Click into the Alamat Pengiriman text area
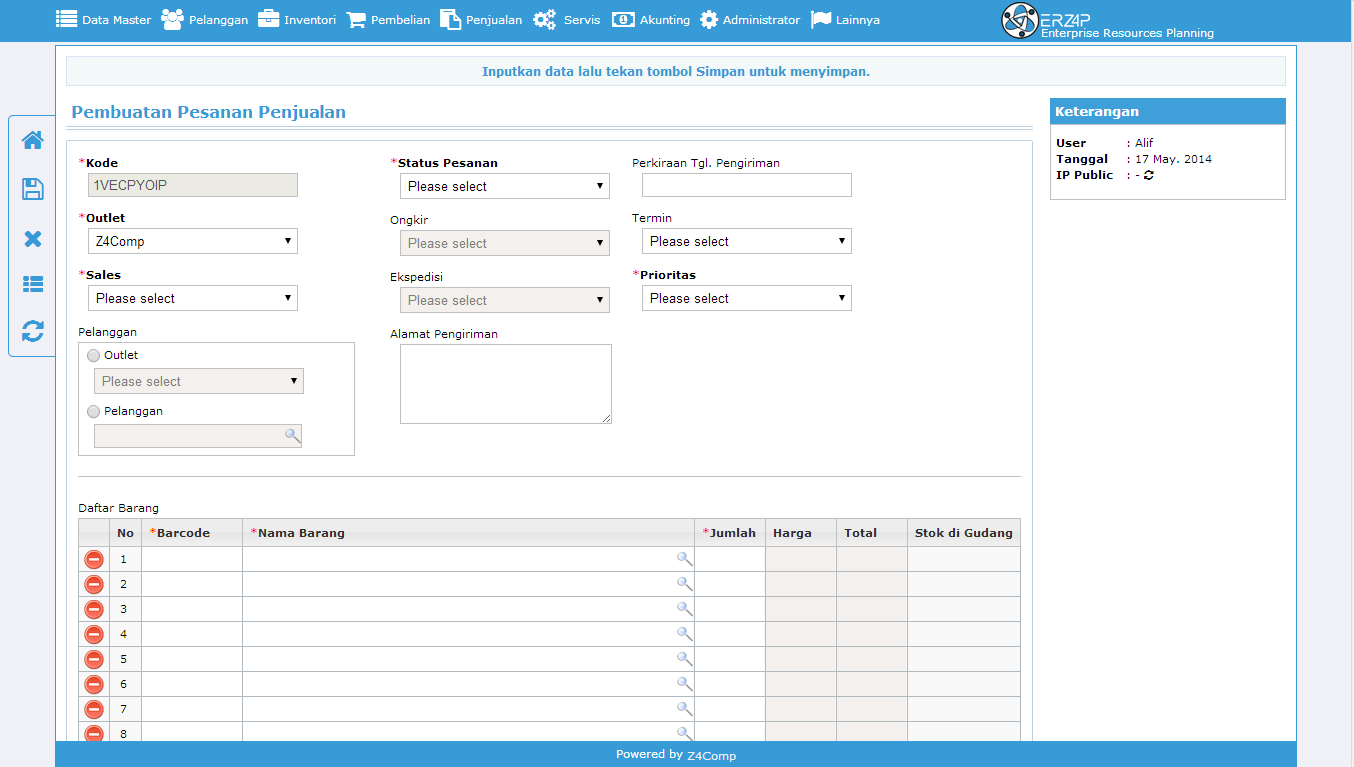 [x=506, y=384]
